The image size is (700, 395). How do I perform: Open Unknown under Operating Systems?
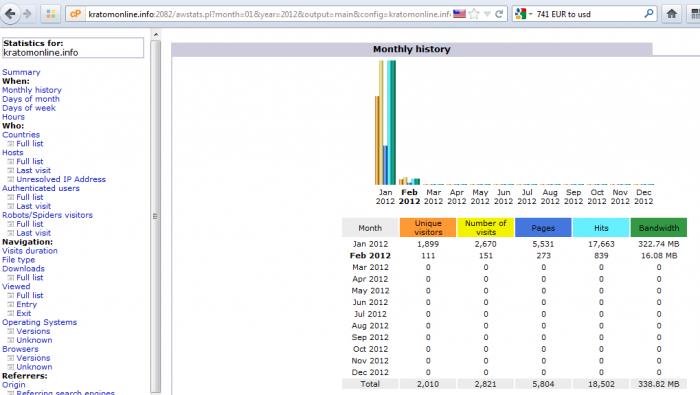pyautogui.click(x=34, y=340)
